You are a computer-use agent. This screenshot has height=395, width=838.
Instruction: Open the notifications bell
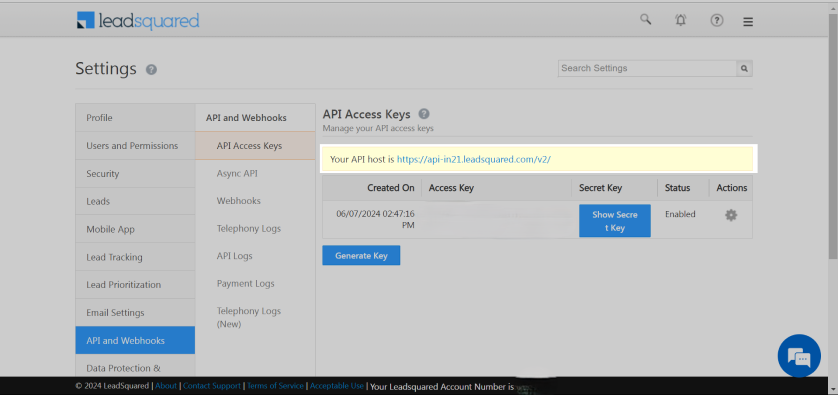tap(680, 20)
